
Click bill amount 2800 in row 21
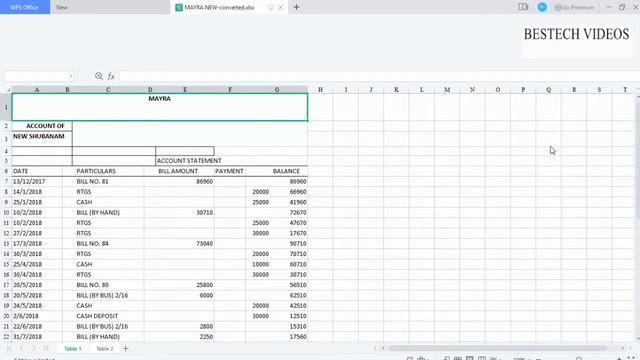tap(179, 327)
